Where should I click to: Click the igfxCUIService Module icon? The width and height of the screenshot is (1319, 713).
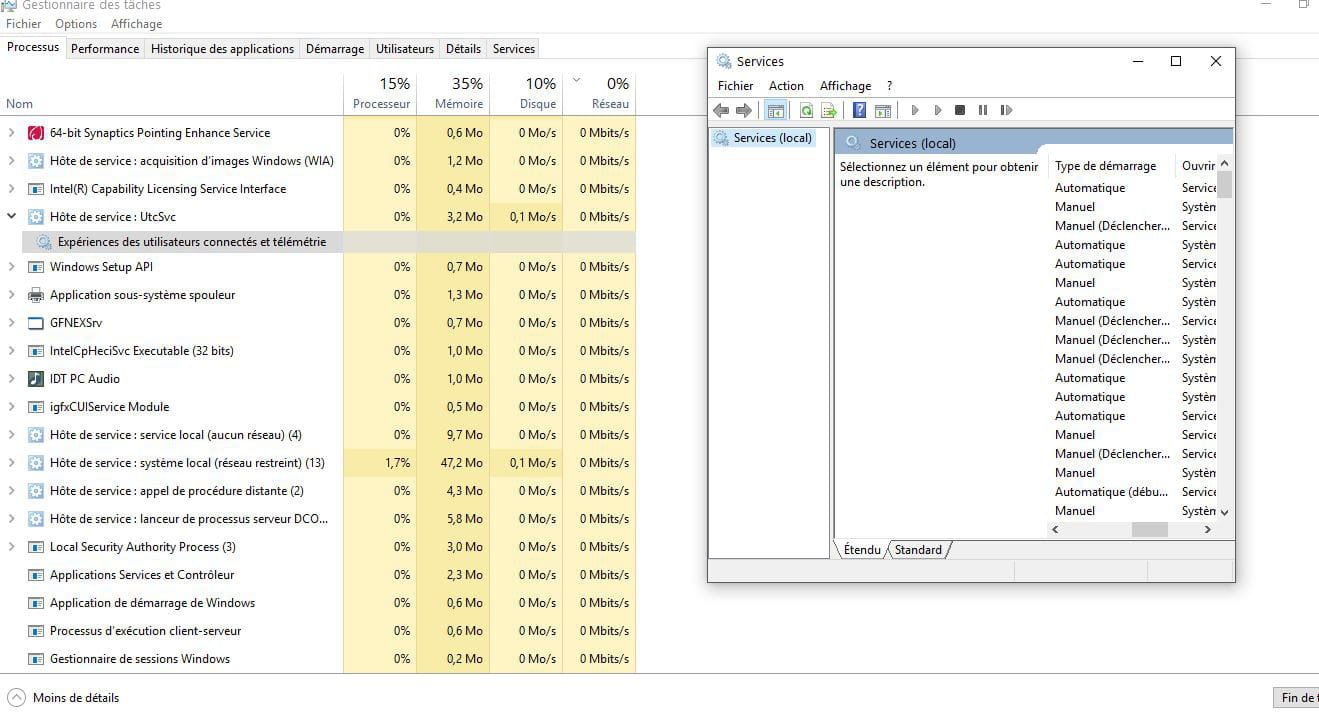pos(36,407)
